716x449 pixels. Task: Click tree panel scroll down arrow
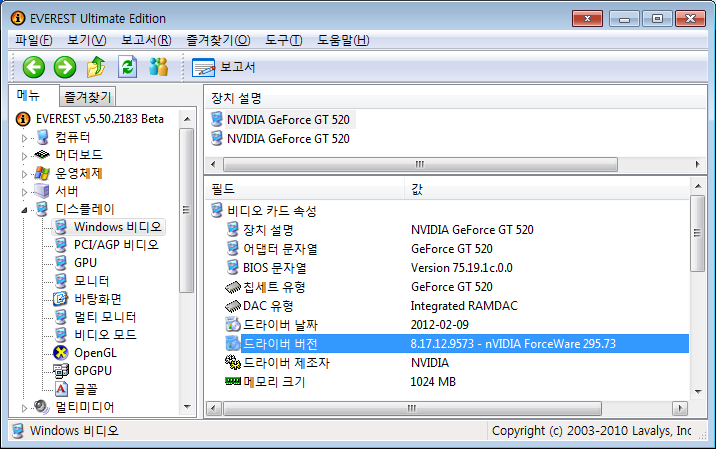[187, 407]
